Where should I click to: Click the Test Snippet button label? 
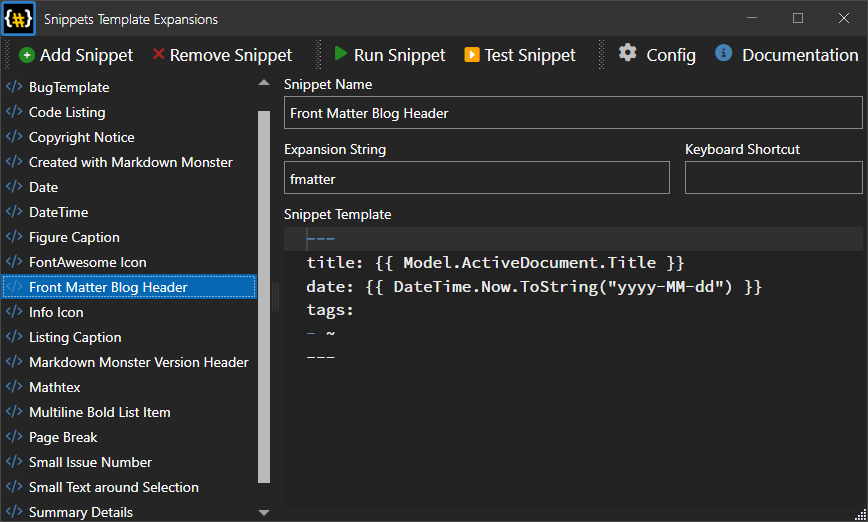click(530, 55)
